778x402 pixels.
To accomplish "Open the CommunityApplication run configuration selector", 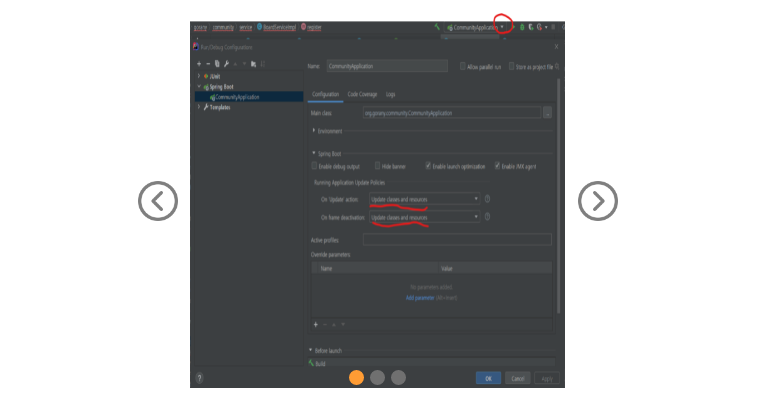I will point(475,27).
